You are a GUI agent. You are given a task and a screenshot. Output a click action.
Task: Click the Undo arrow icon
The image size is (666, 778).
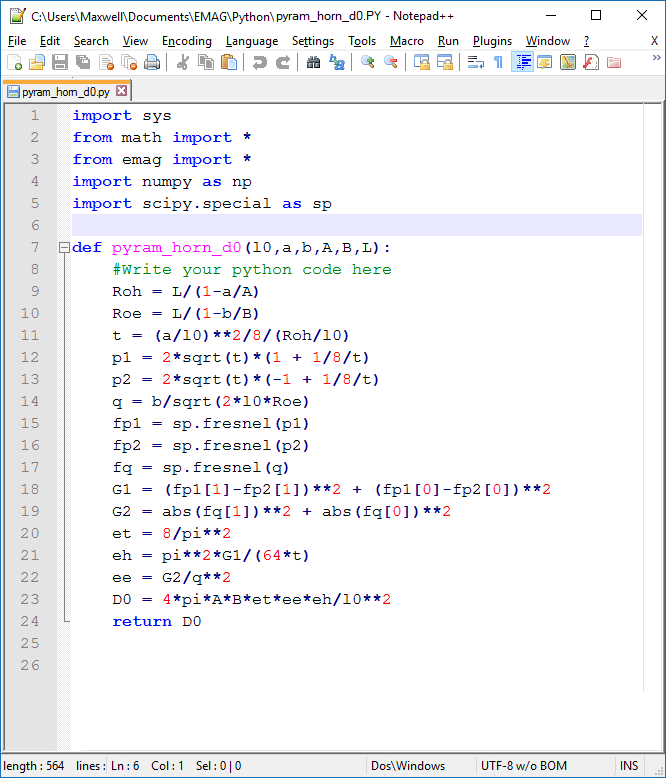tap(260, 62)
